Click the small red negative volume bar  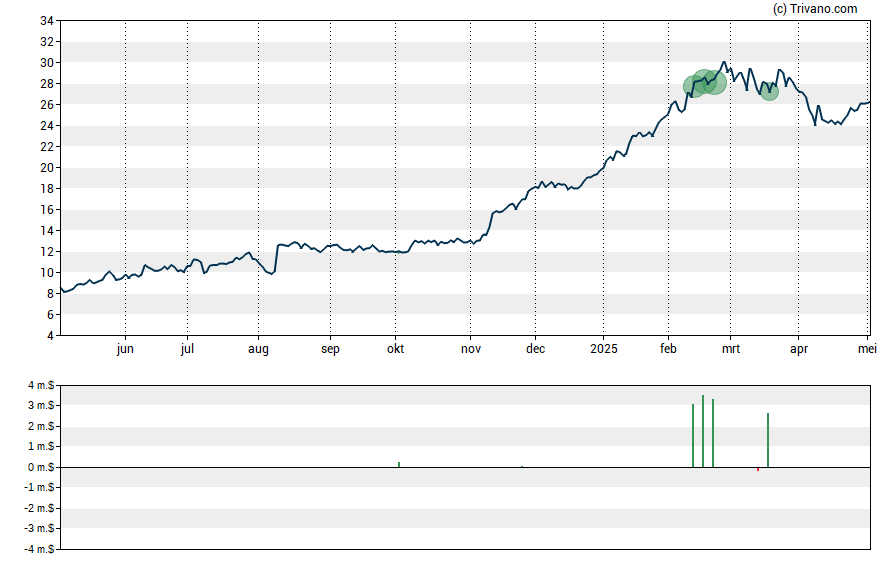[758, 469]
